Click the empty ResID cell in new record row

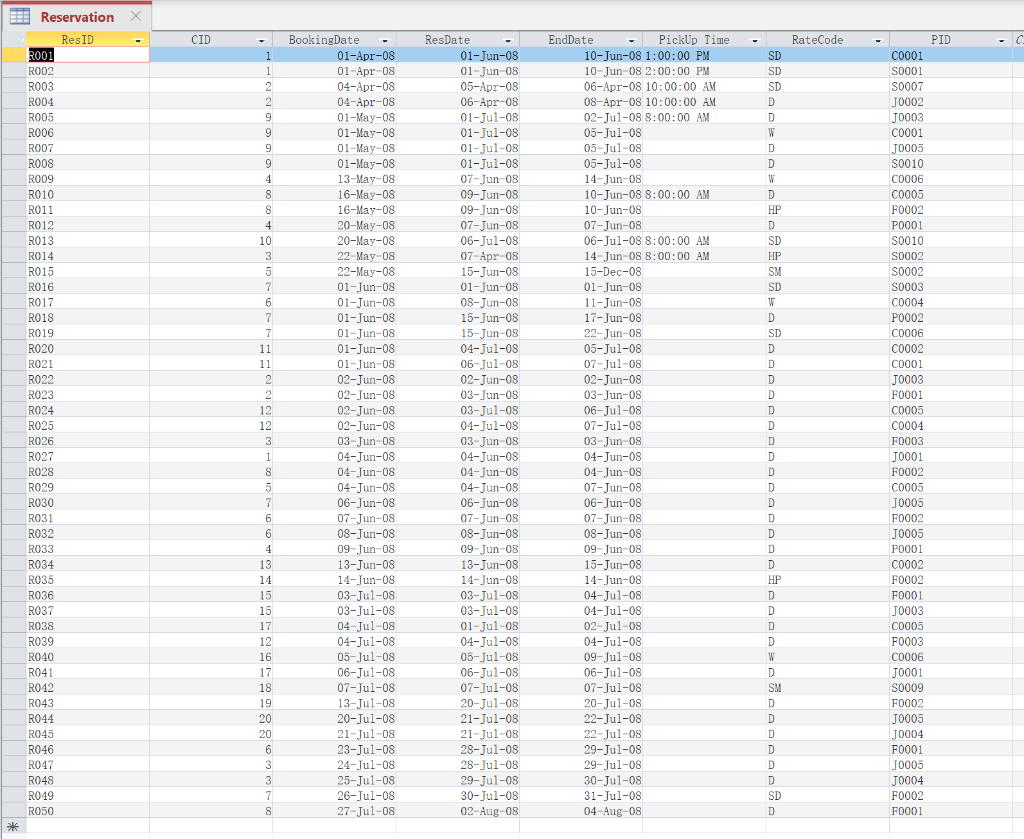88,827
